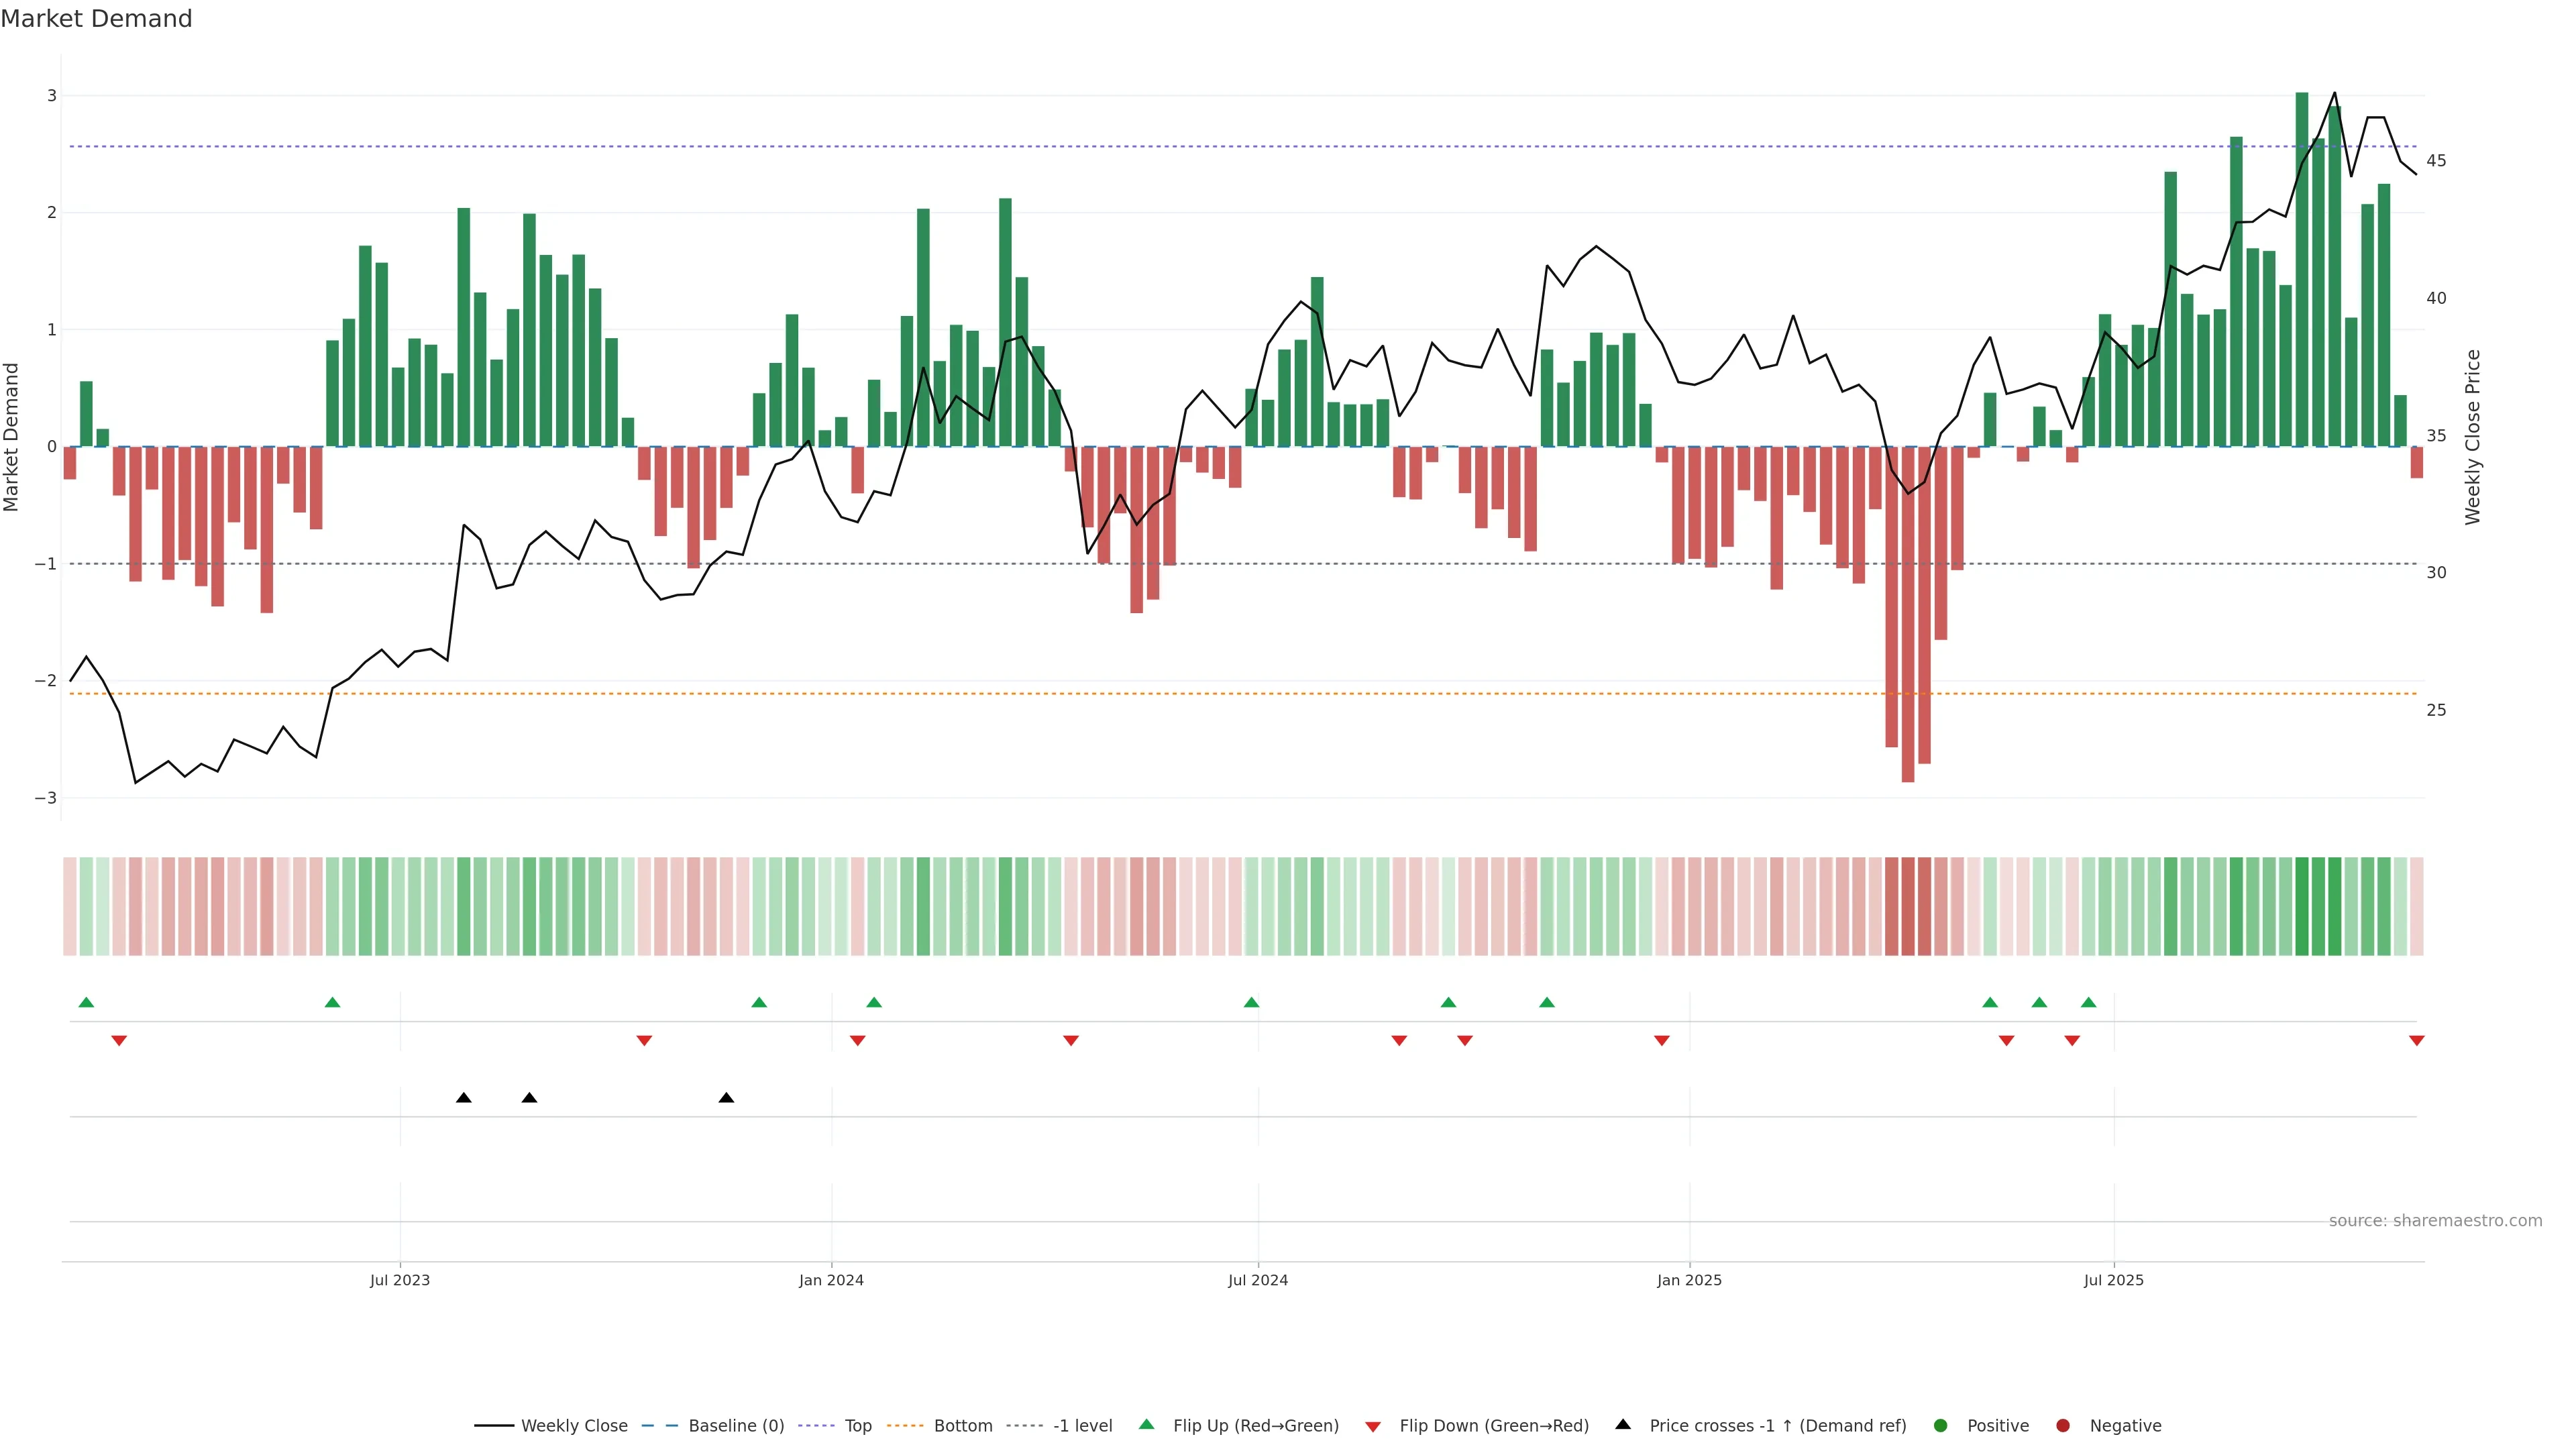Click the rightmost black price-cross triangle marker
Image resolution: width=2576 pixels, height=1449 pixels.
(x=727, y=1098)
